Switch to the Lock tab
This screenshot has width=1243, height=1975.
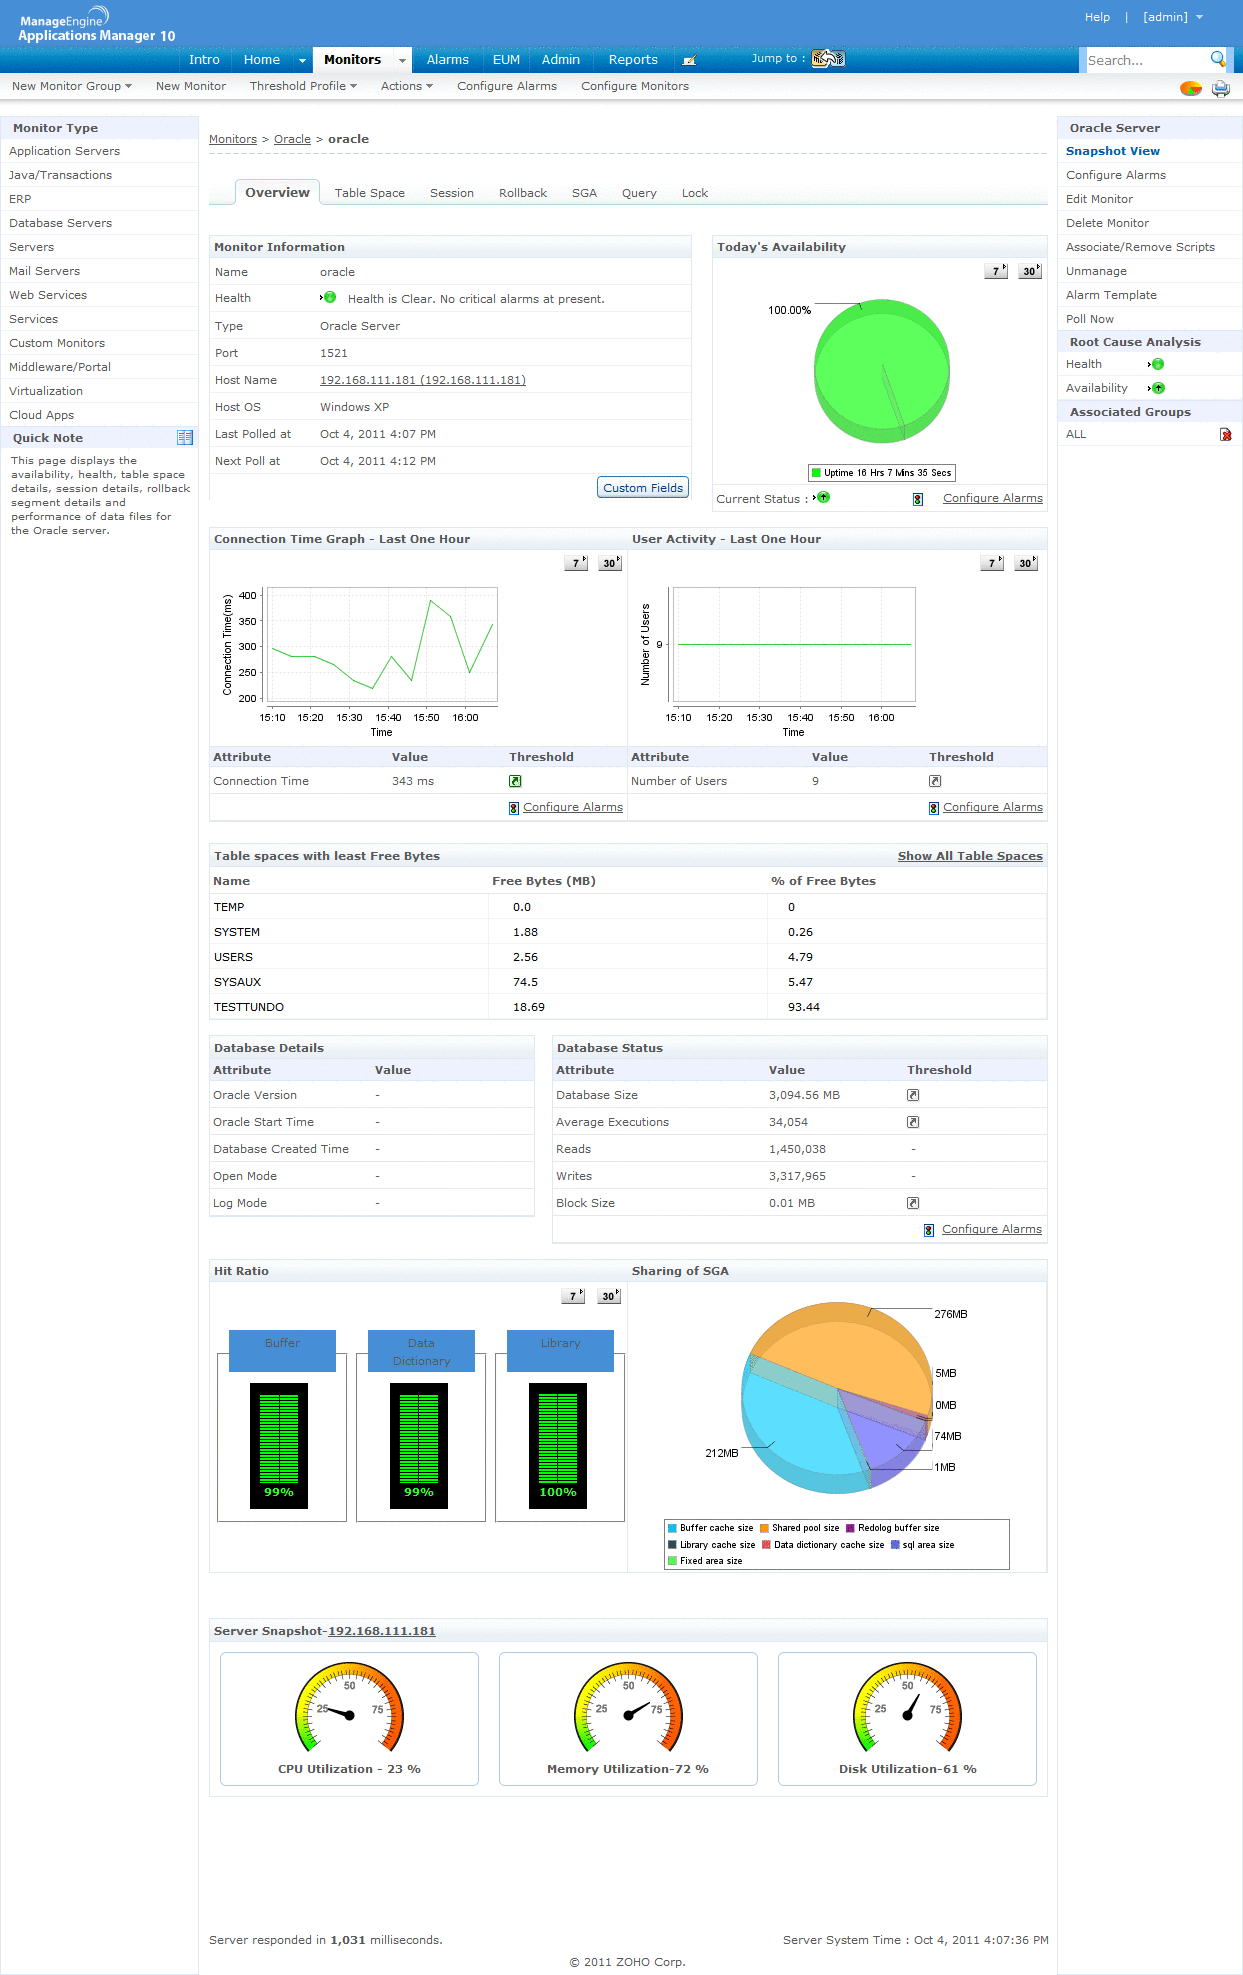[x=695, y=193]
